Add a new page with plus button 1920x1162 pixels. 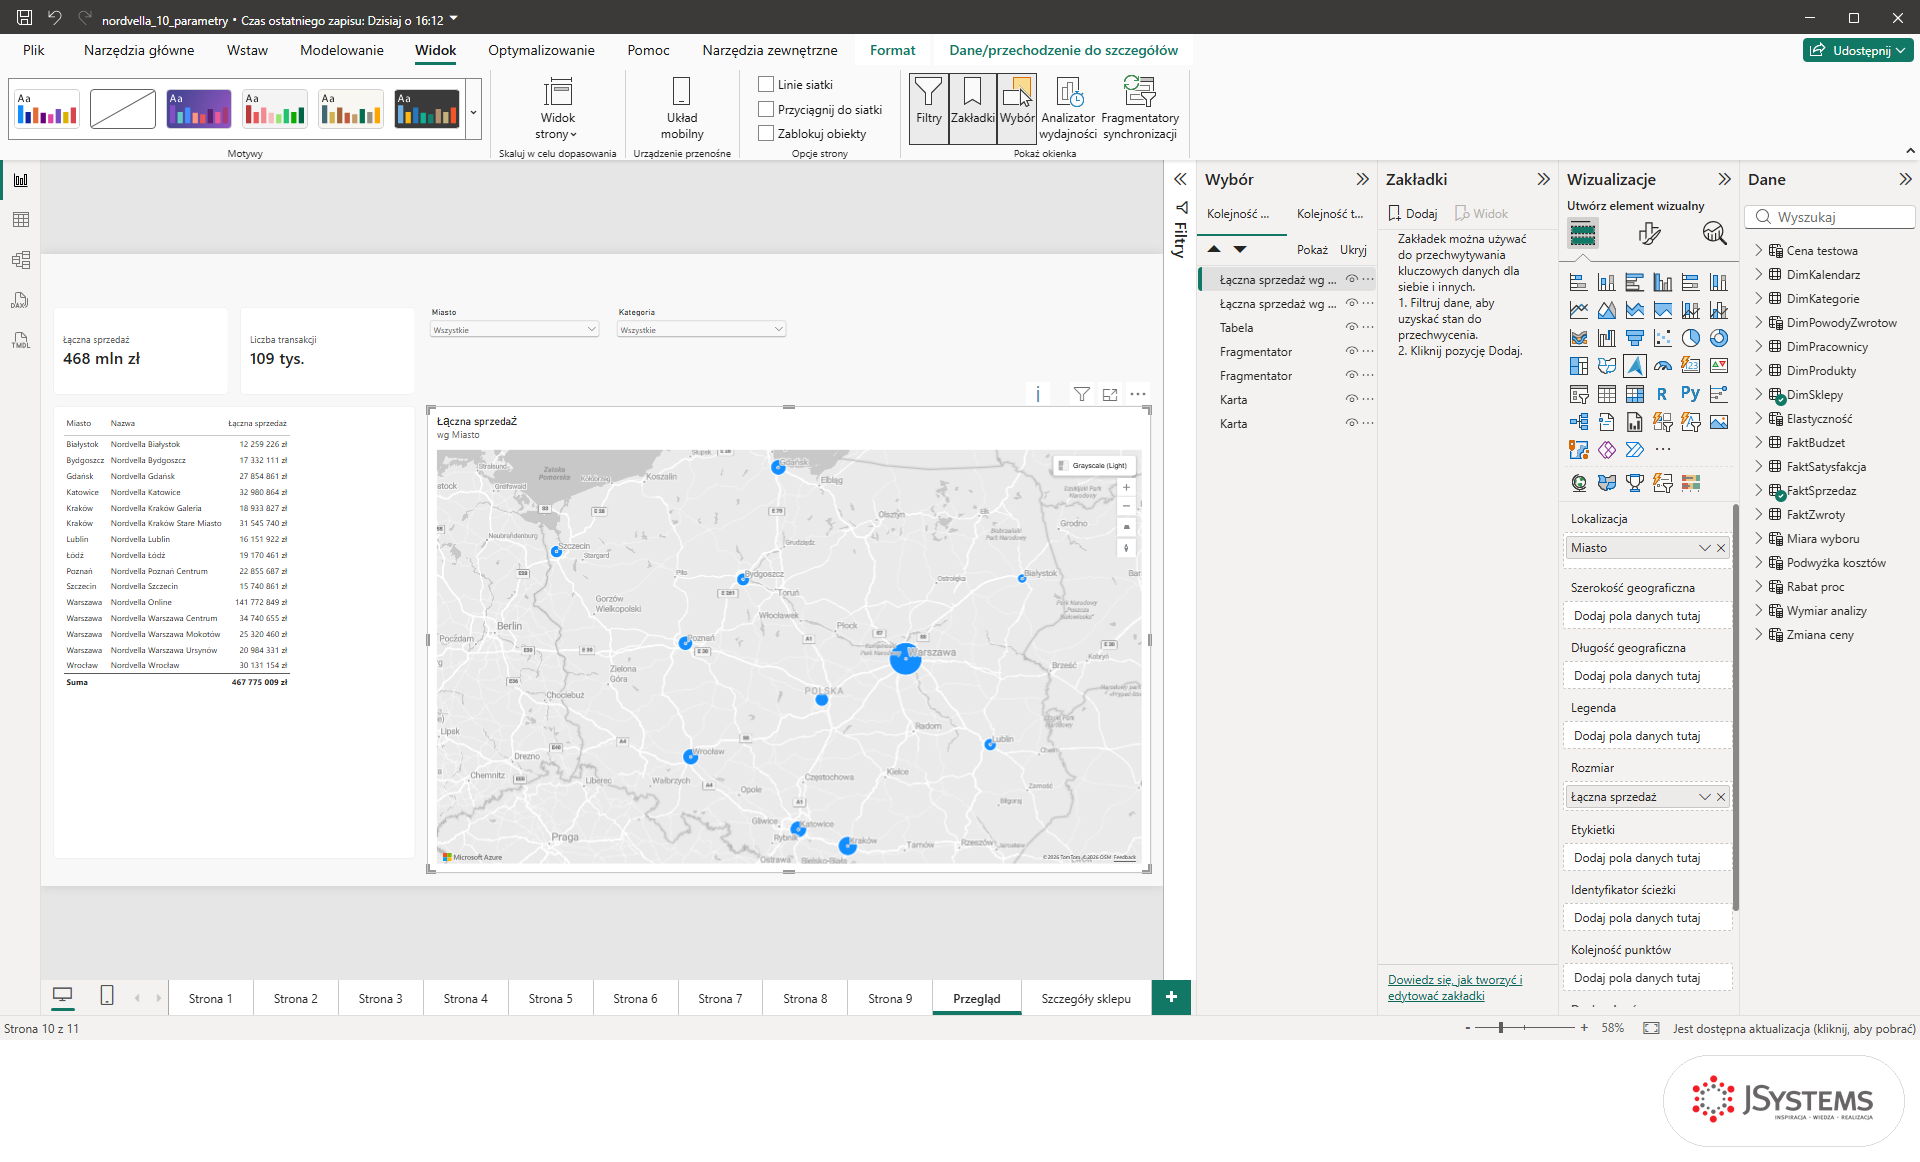[x=1171, y=997]
